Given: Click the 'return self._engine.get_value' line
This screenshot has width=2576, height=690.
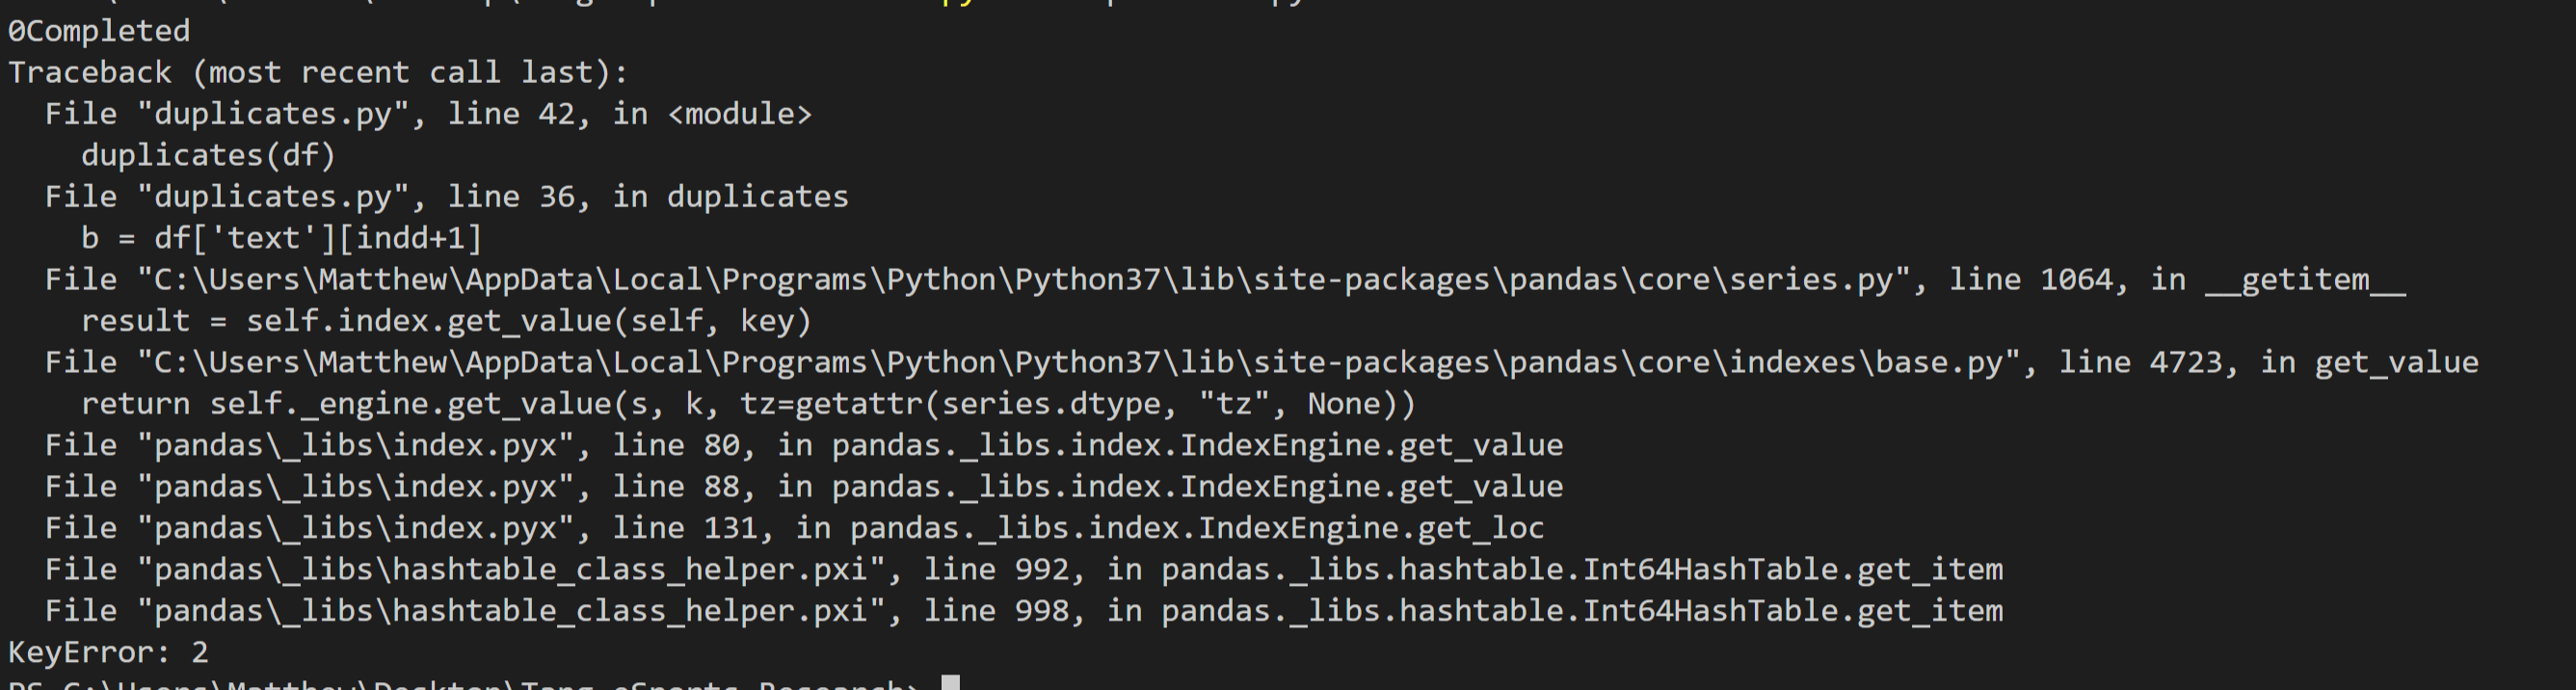Looking at the screenshot, I should 748,404.
